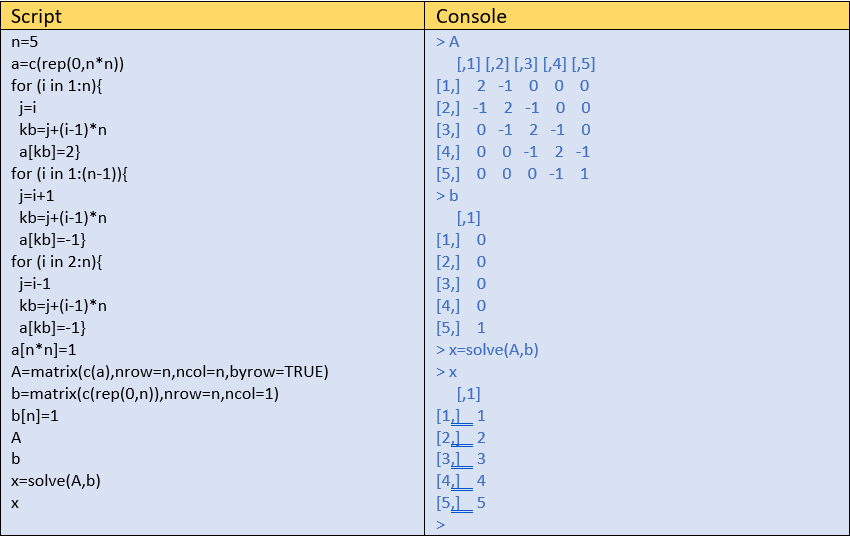
Task: Click the b=matrix(c(rep(0,n)),...) script line
Action: coord(145,393)
